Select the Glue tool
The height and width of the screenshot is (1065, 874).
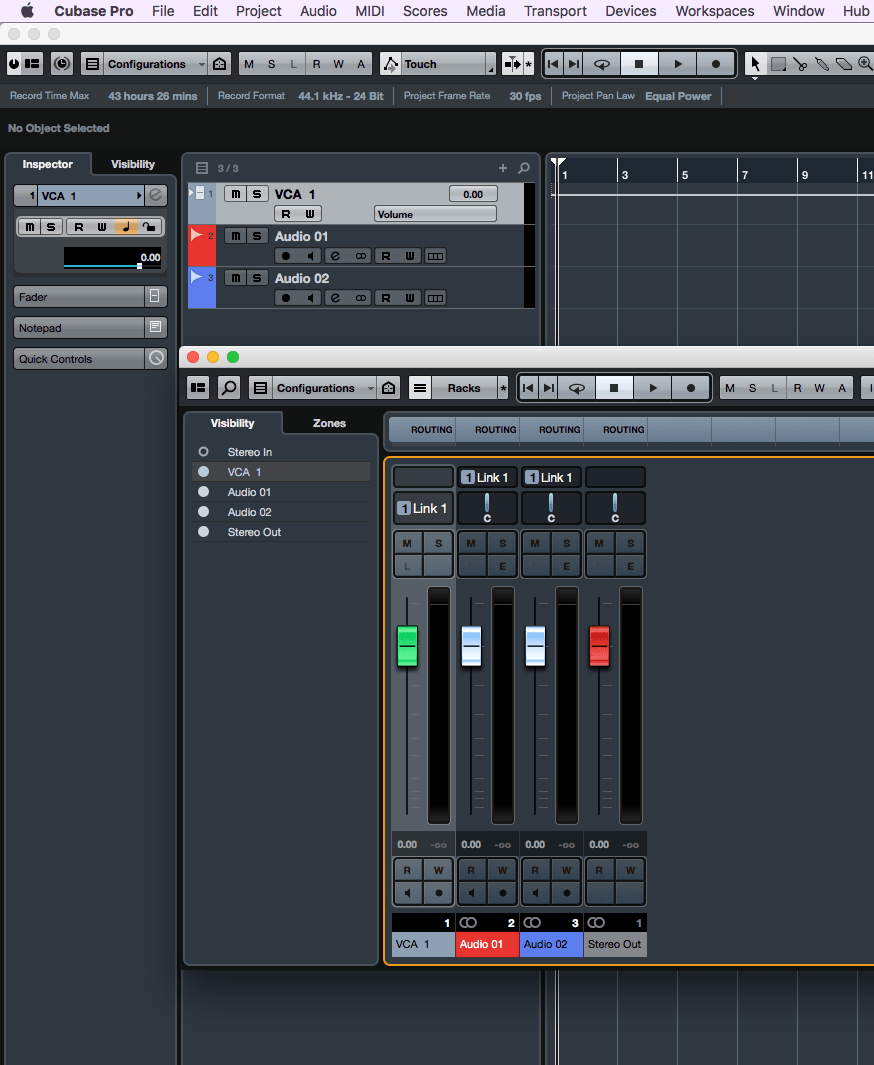822,64
